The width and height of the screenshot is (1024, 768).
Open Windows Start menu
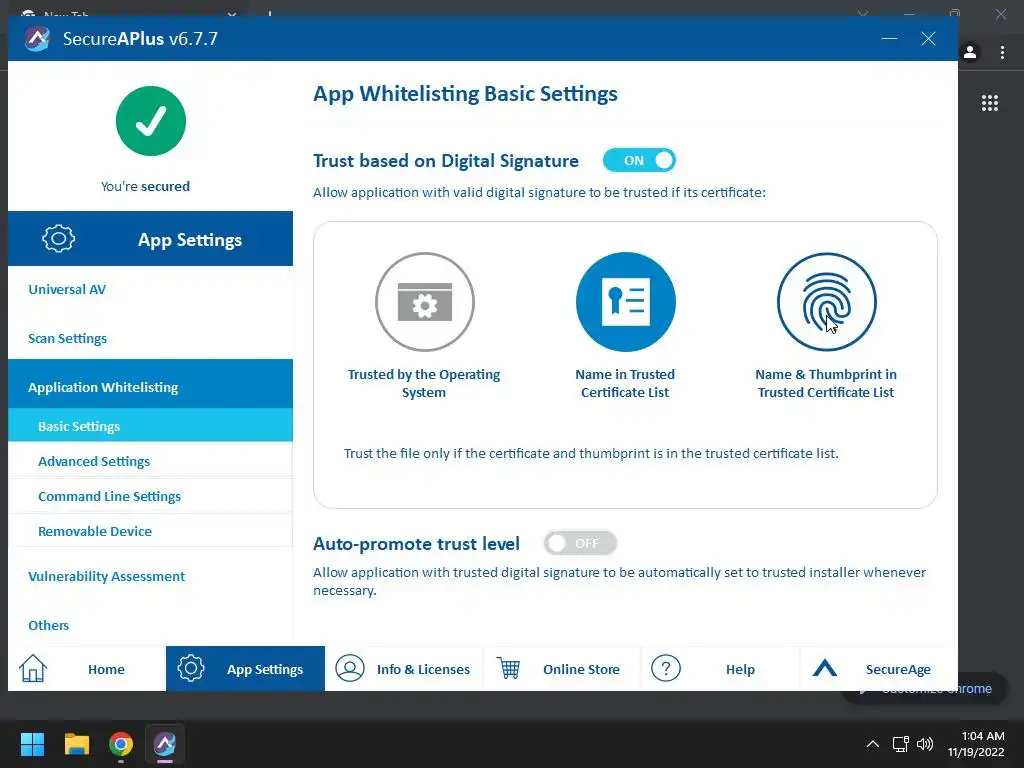coord(32,744)
